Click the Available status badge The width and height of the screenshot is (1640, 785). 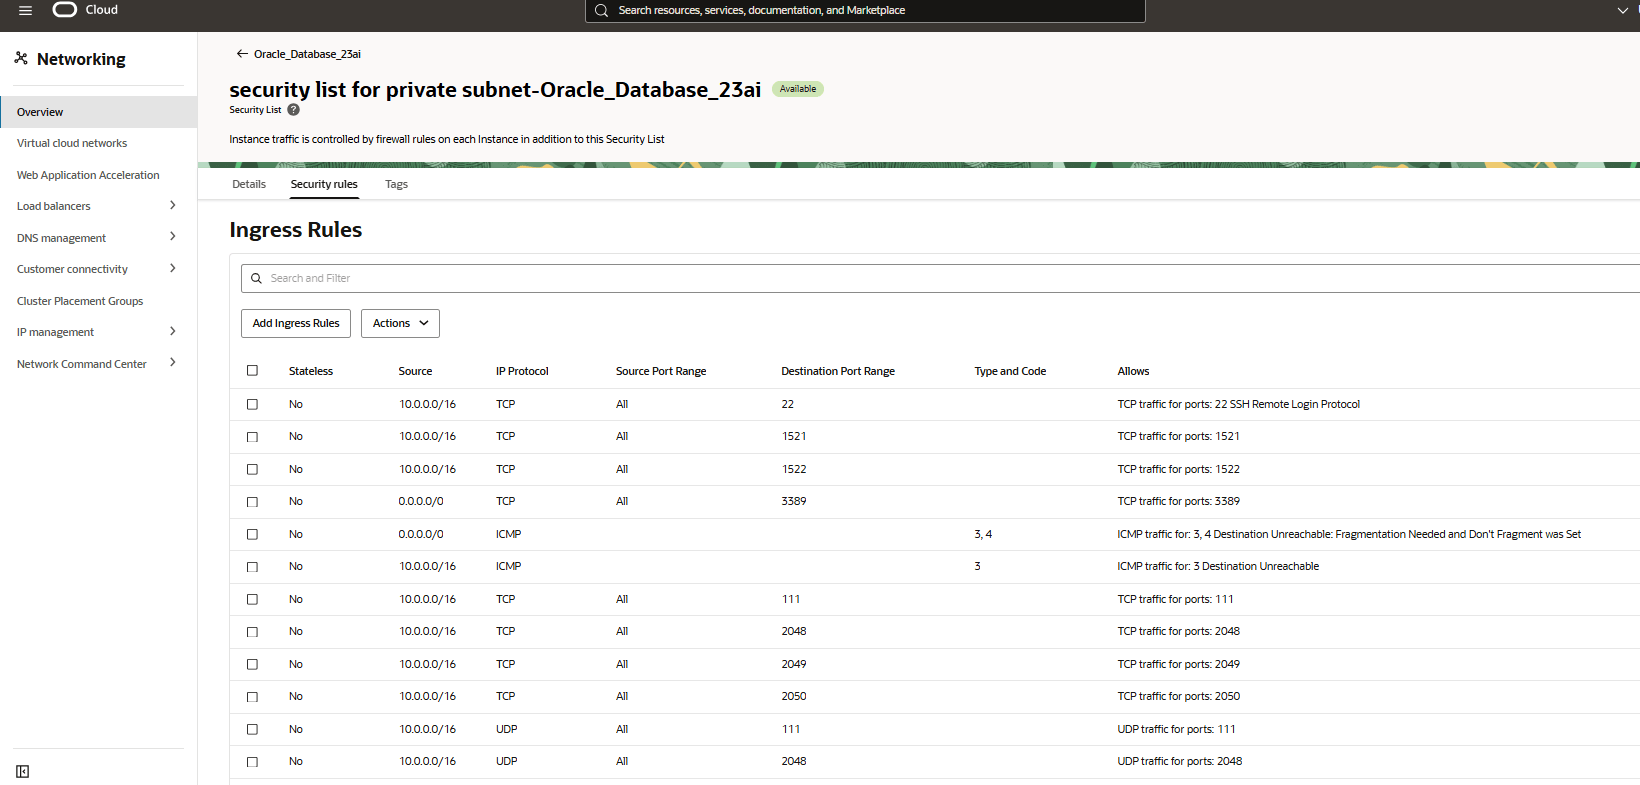[798, 89]
